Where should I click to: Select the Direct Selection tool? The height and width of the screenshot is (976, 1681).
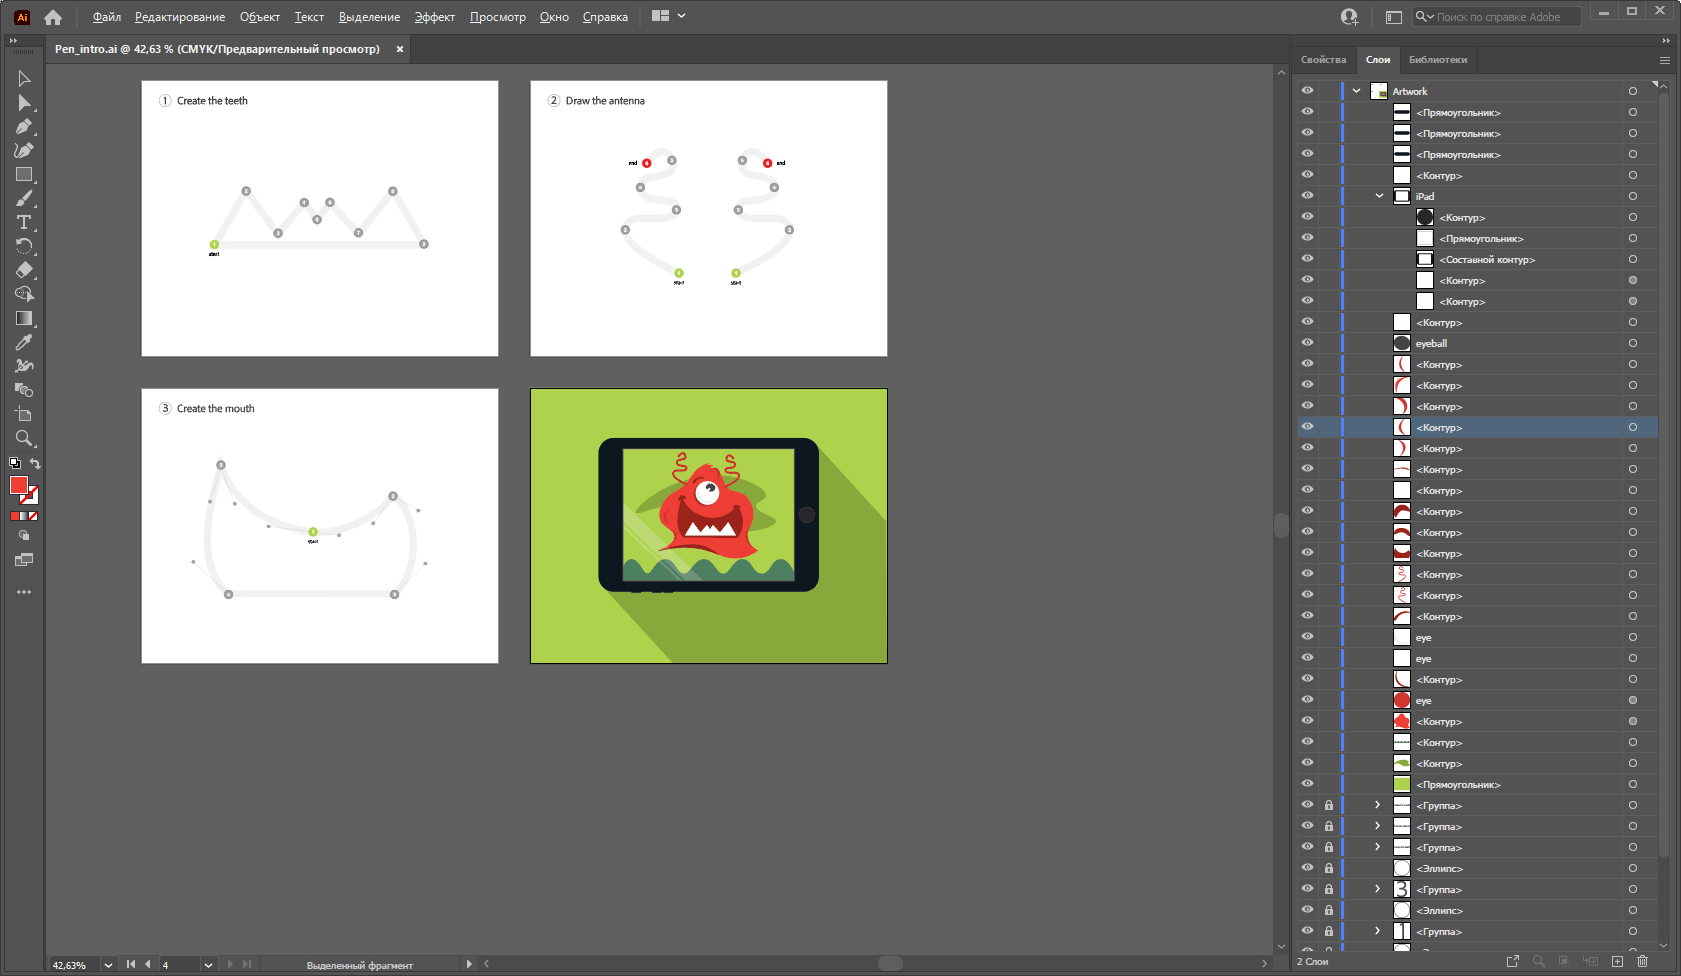[24, 103]
